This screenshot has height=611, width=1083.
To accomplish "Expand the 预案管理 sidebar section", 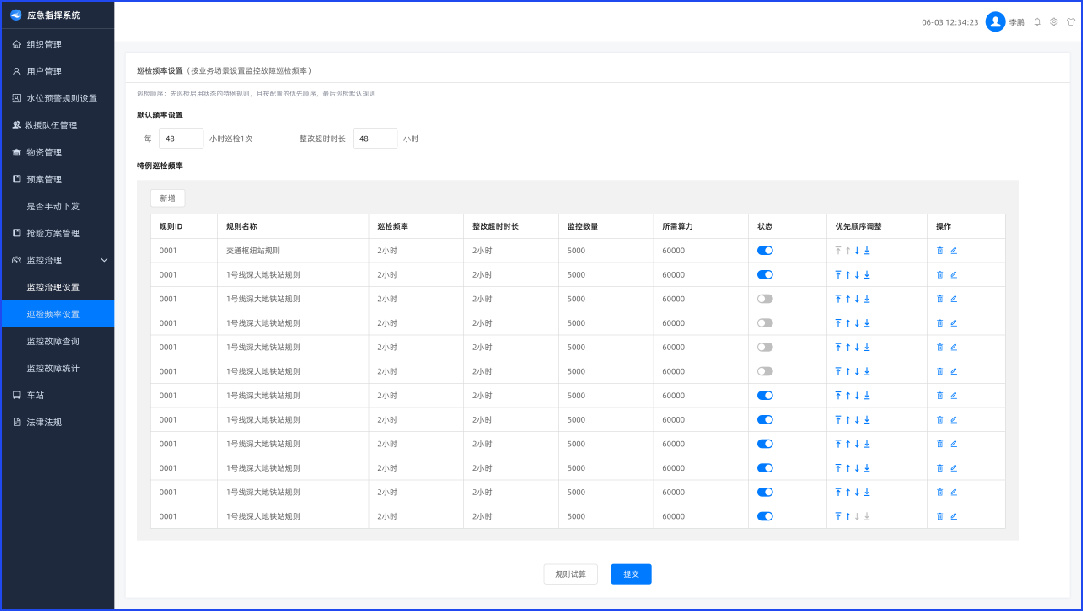I will point(44,179).
